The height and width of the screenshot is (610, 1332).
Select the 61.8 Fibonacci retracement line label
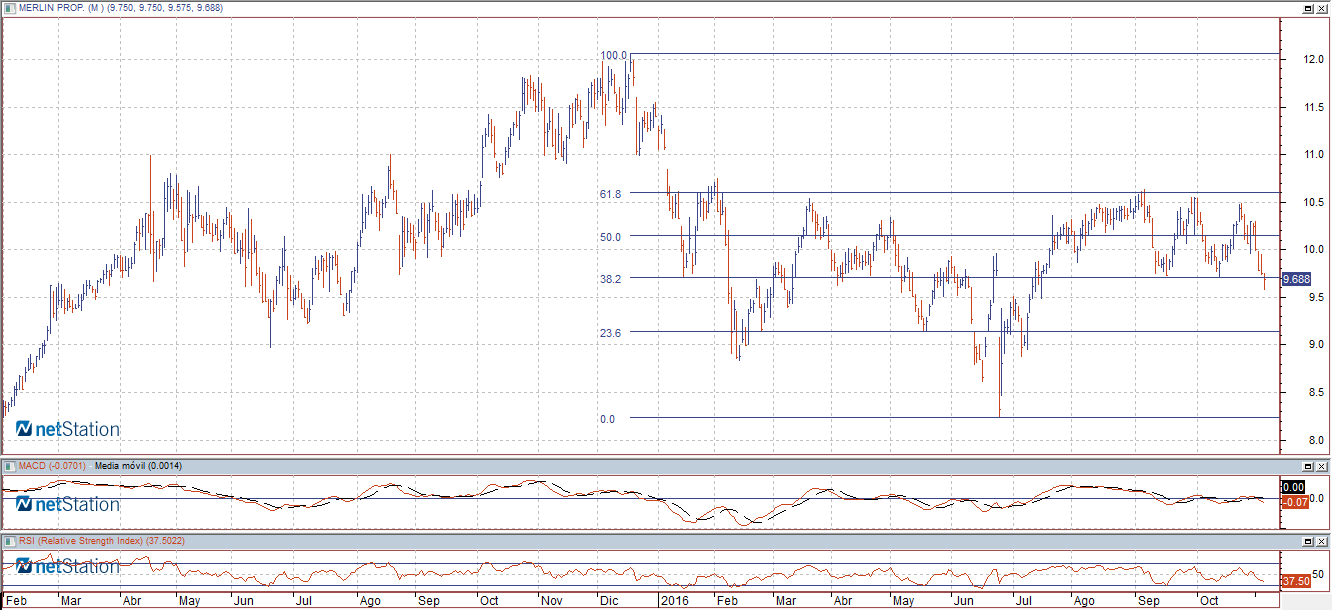pyautogui.click(x=611, y=194)
